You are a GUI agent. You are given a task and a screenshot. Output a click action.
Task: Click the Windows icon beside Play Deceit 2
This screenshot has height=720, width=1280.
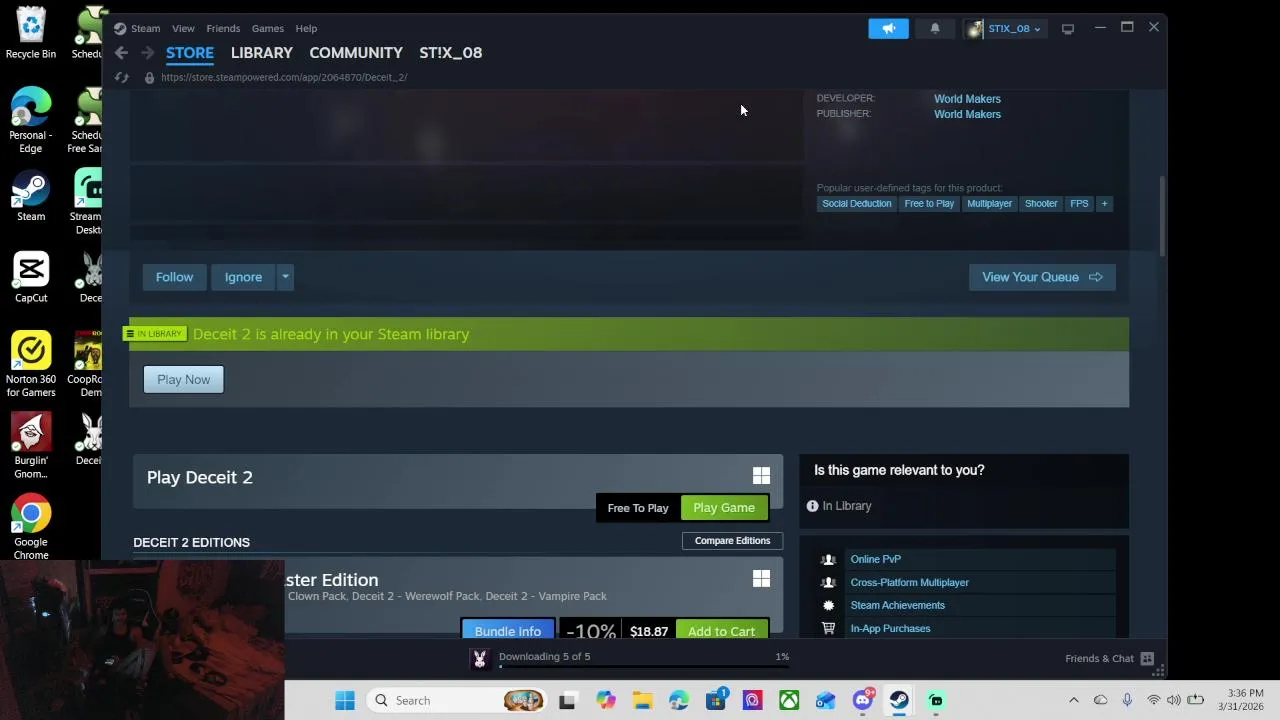(x=761, y=476)
